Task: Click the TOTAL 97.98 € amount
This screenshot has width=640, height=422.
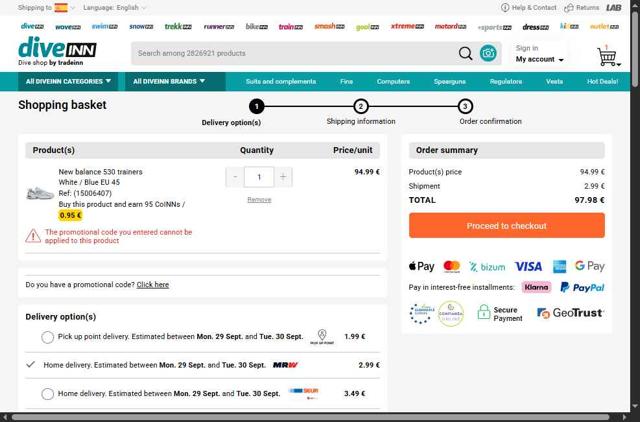Action: [589, 200]
